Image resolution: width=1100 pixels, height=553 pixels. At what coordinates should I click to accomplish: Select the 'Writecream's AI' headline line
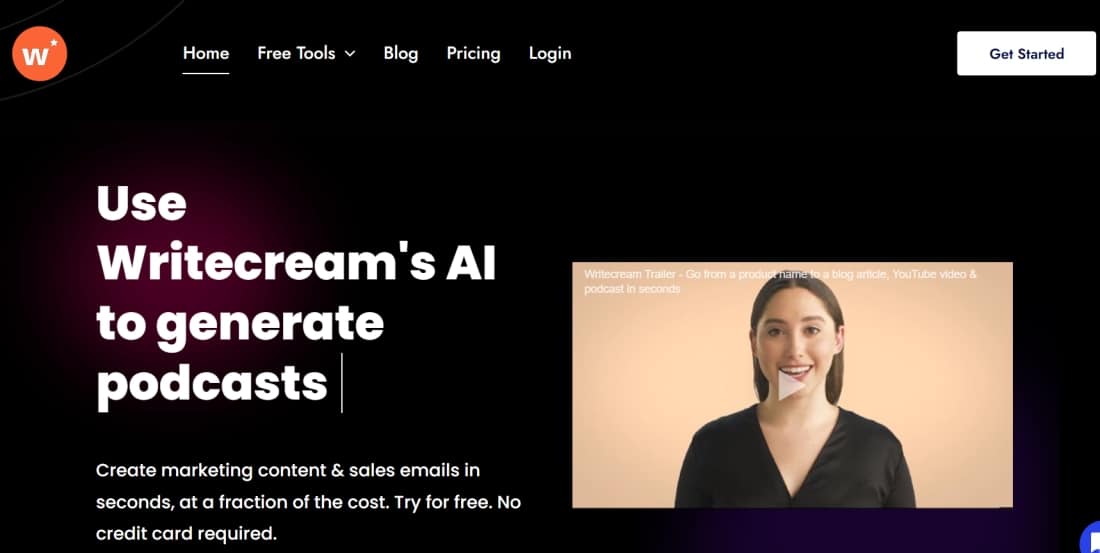(296, 265)
